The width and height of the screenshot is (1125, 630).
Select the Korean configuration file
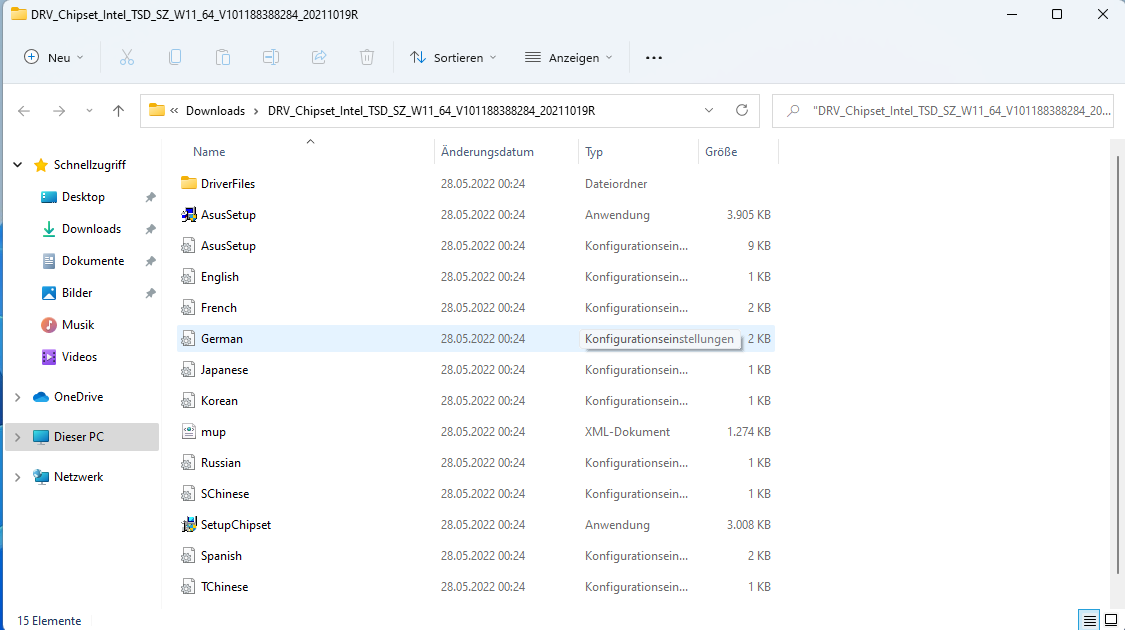[x=476, y=400]
